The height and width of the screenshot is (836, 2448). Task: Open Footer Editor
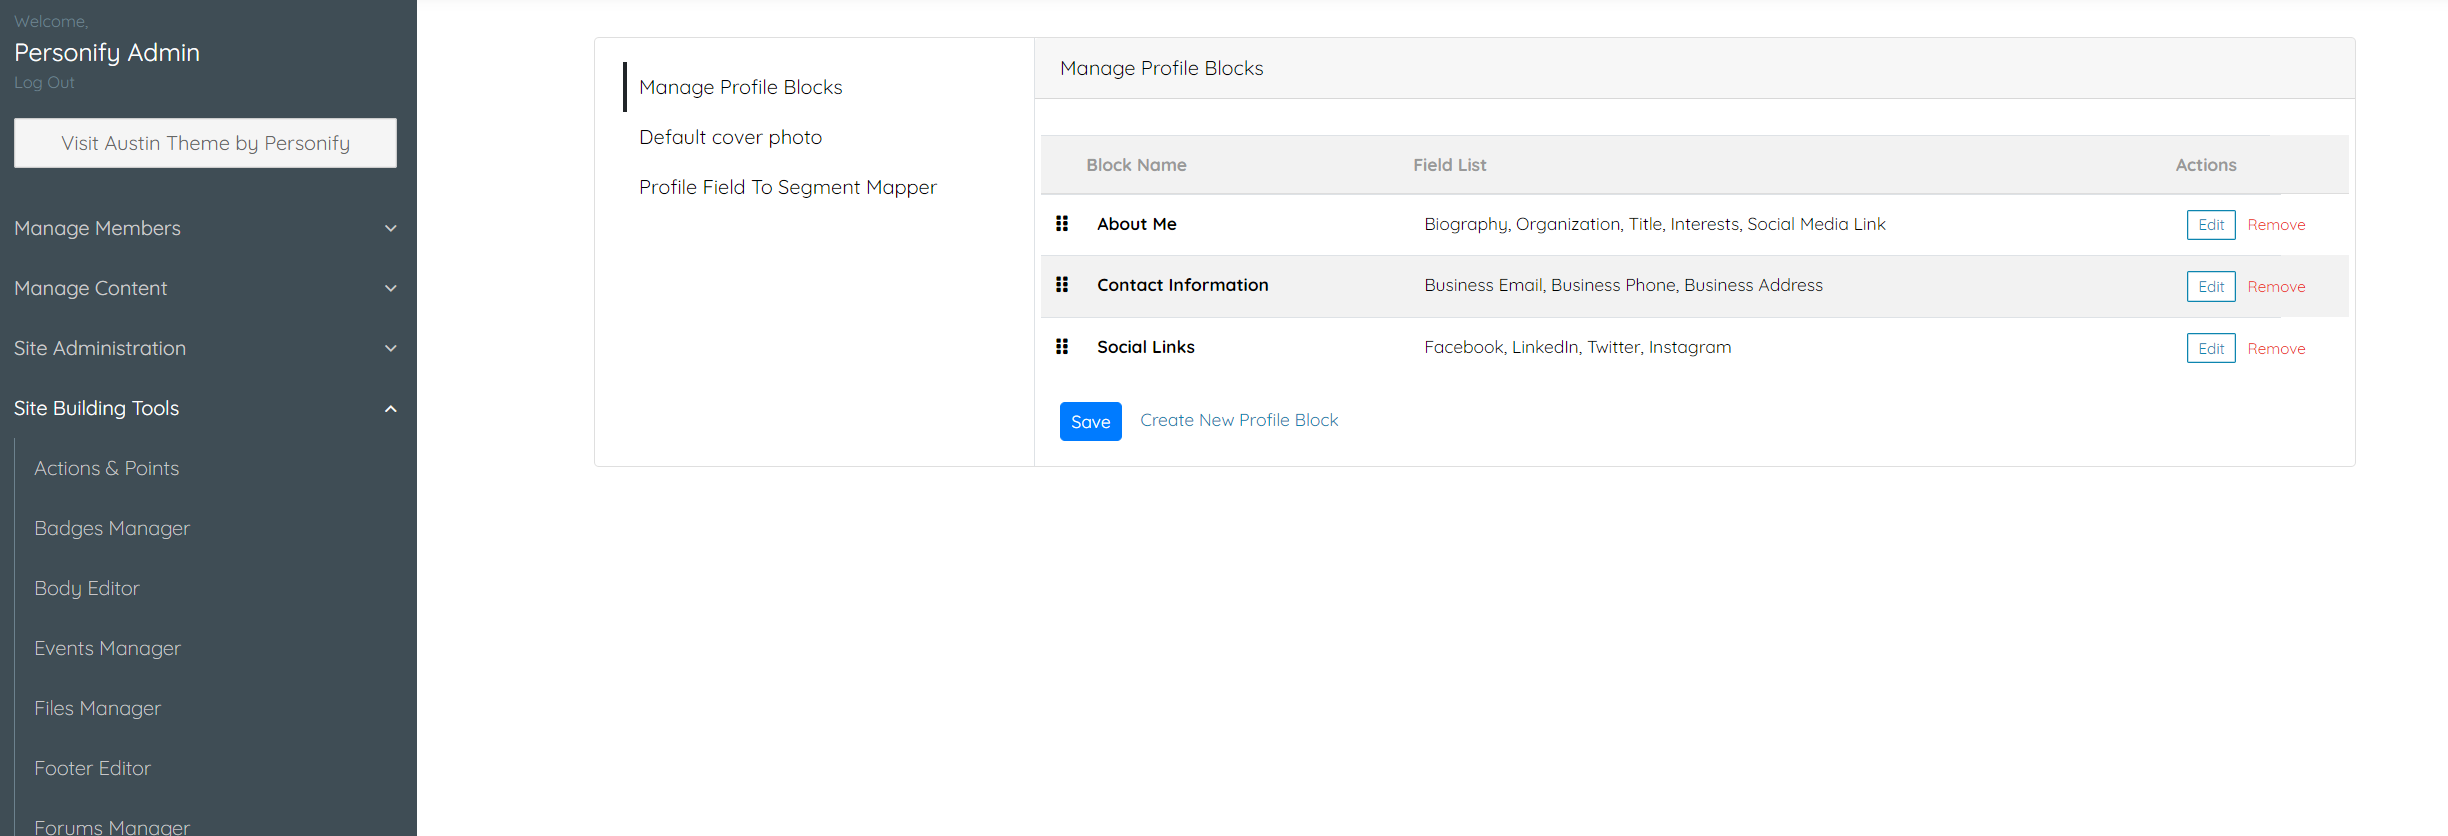coord(93,768)
